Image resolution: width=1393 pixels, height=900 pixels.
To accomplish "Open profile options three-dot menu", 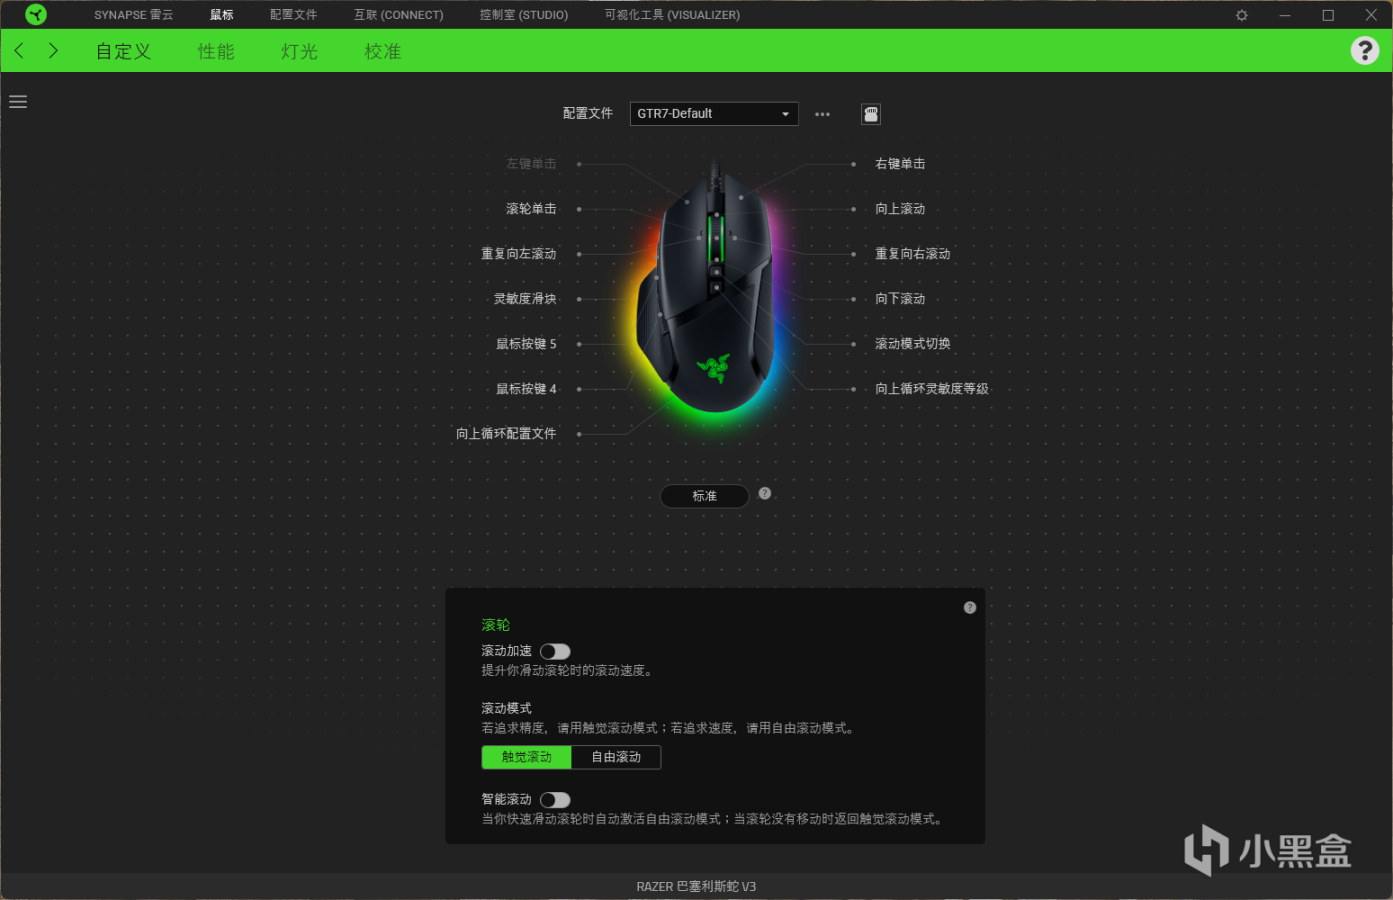I will (822, 114).
